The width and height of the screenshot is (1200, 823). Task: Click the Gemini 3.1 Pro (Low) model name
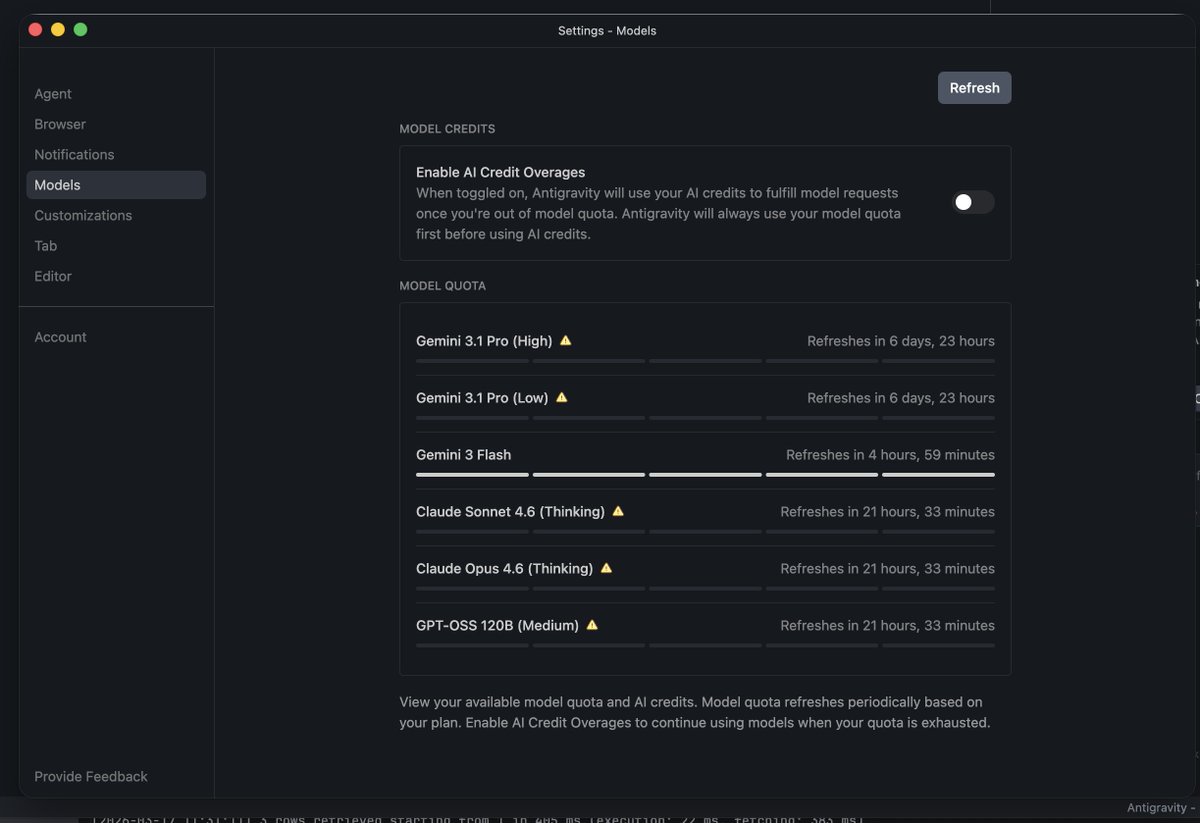tap(482, 398)
